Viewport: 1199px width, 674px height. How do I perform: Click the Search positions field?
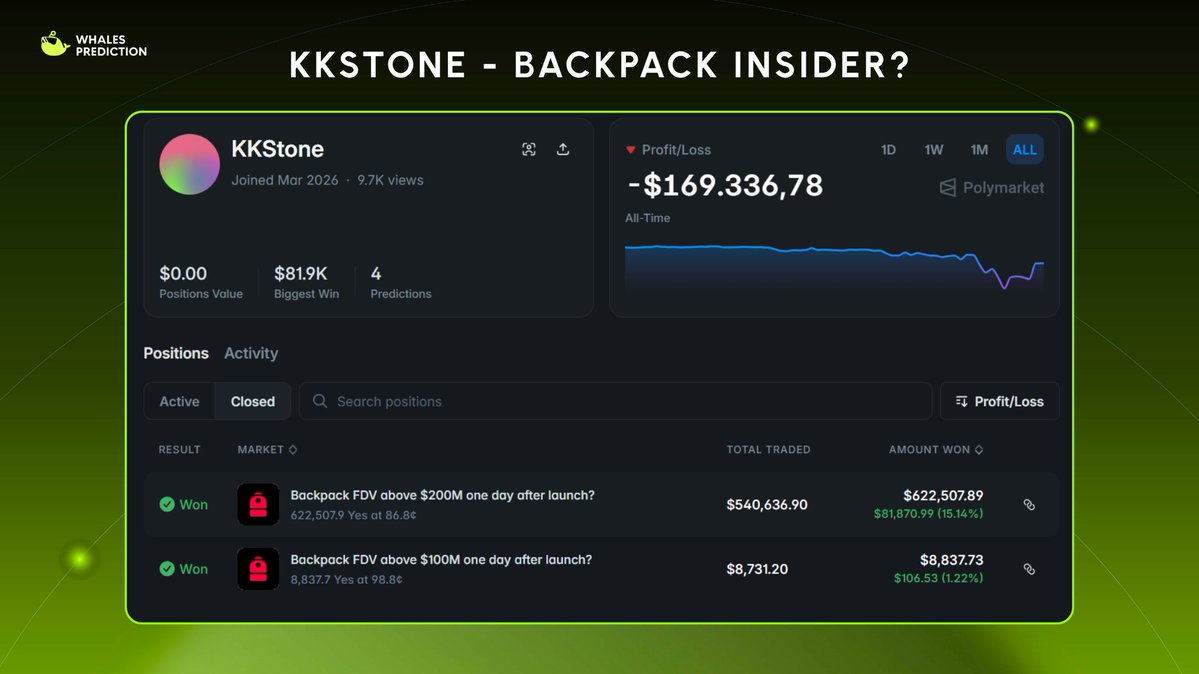click(615, 402)
